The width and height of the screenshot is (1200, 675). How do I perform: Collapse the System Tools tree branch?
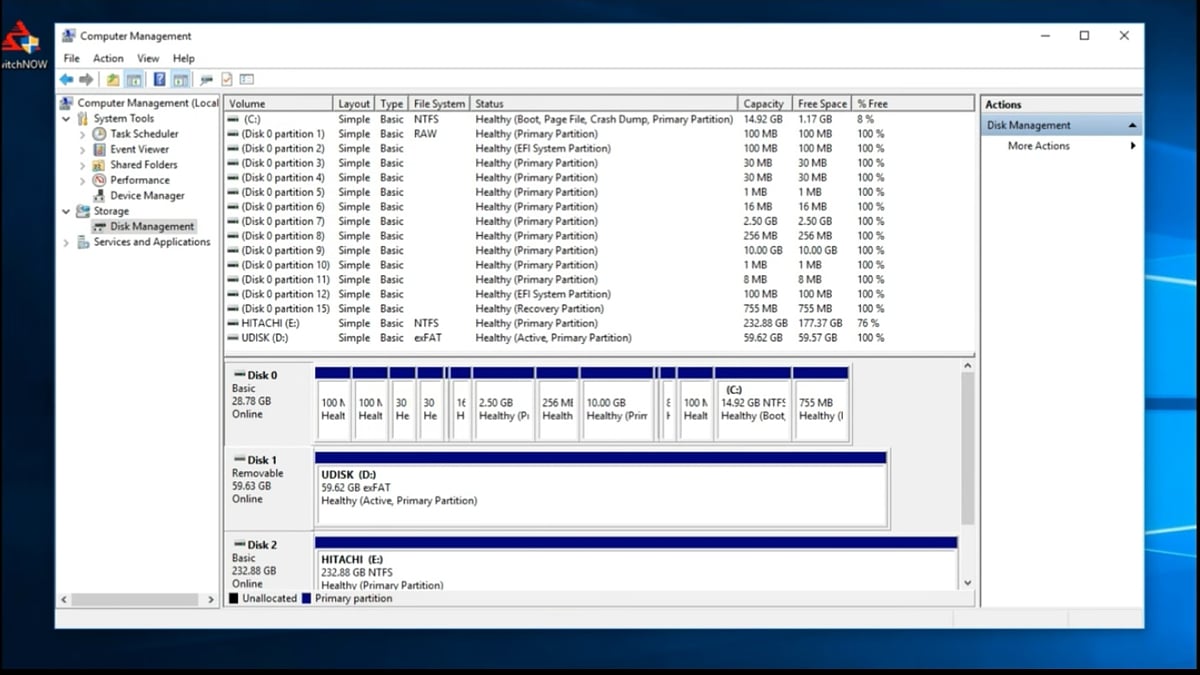pos(65,118)
